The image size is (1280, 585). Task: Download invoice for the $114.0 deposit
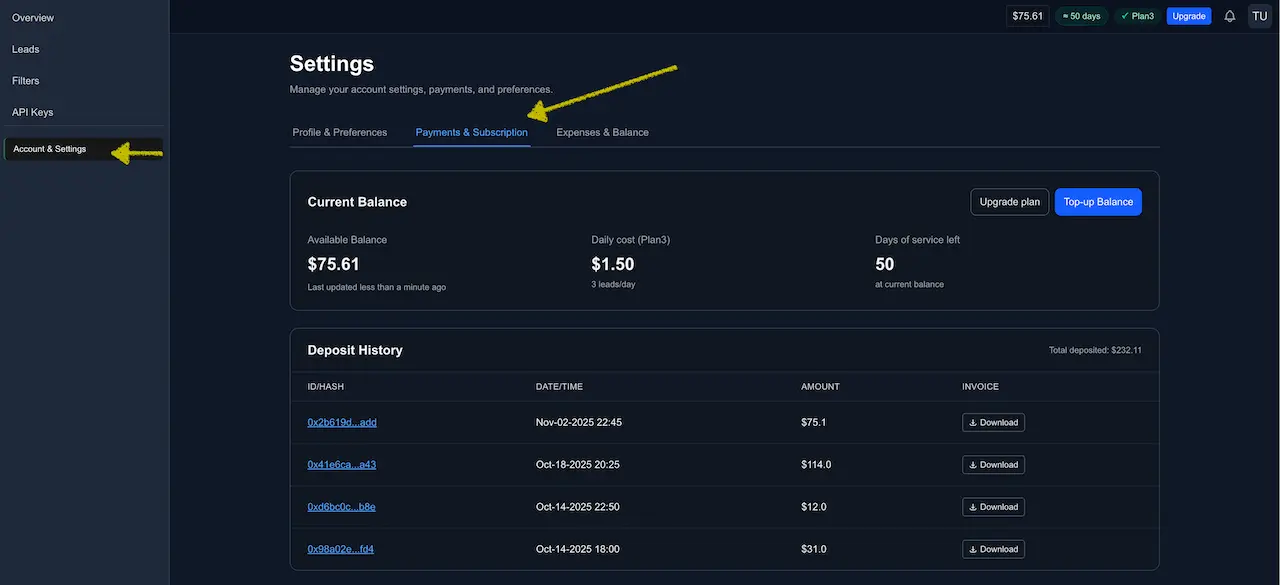993,464
